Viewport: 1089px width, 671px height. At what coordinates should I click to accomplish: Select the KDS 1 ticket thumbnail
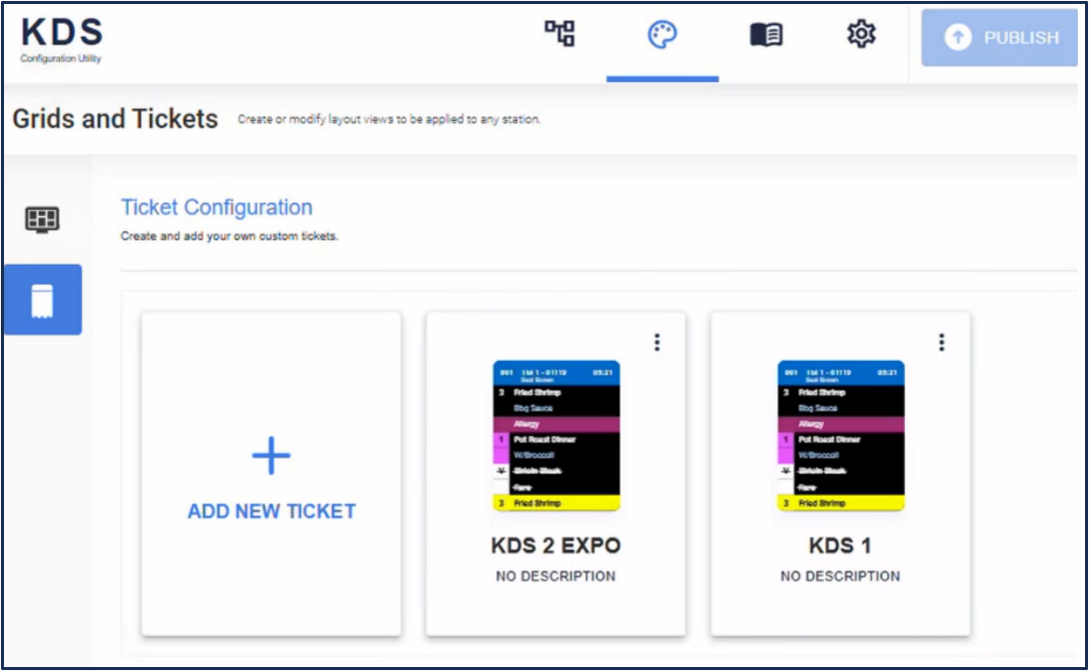coord(841,436)
